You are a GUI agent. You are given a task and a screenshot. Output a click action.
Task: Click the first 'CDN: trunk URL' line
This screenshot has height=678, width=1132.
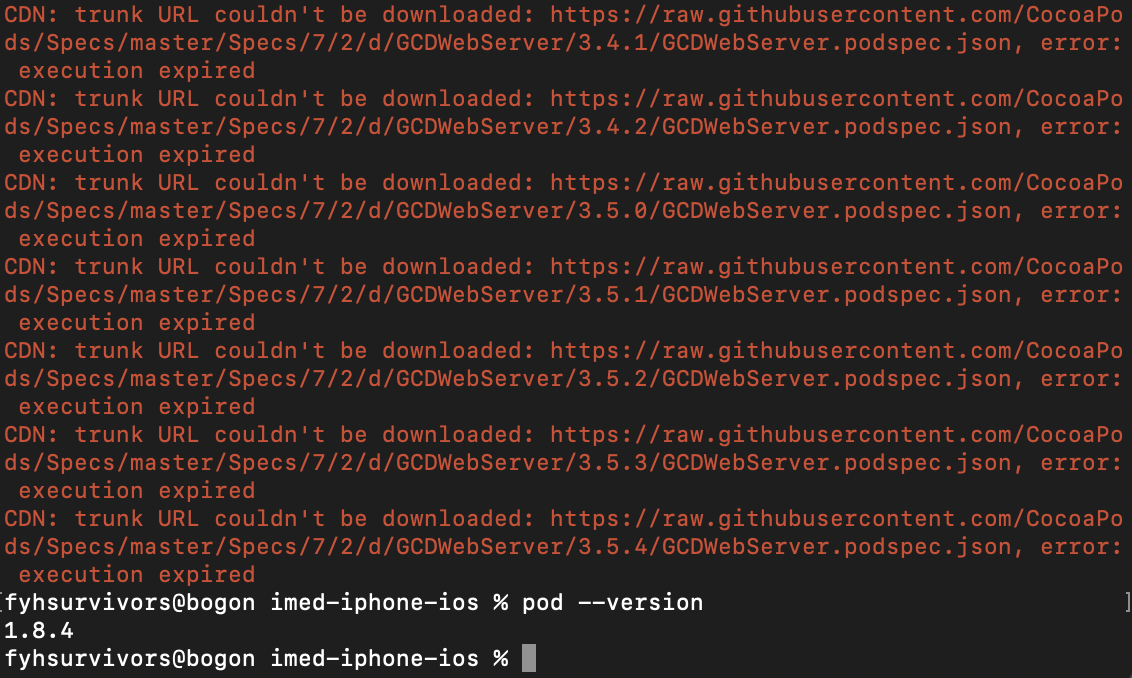click(x=563, y=14)
